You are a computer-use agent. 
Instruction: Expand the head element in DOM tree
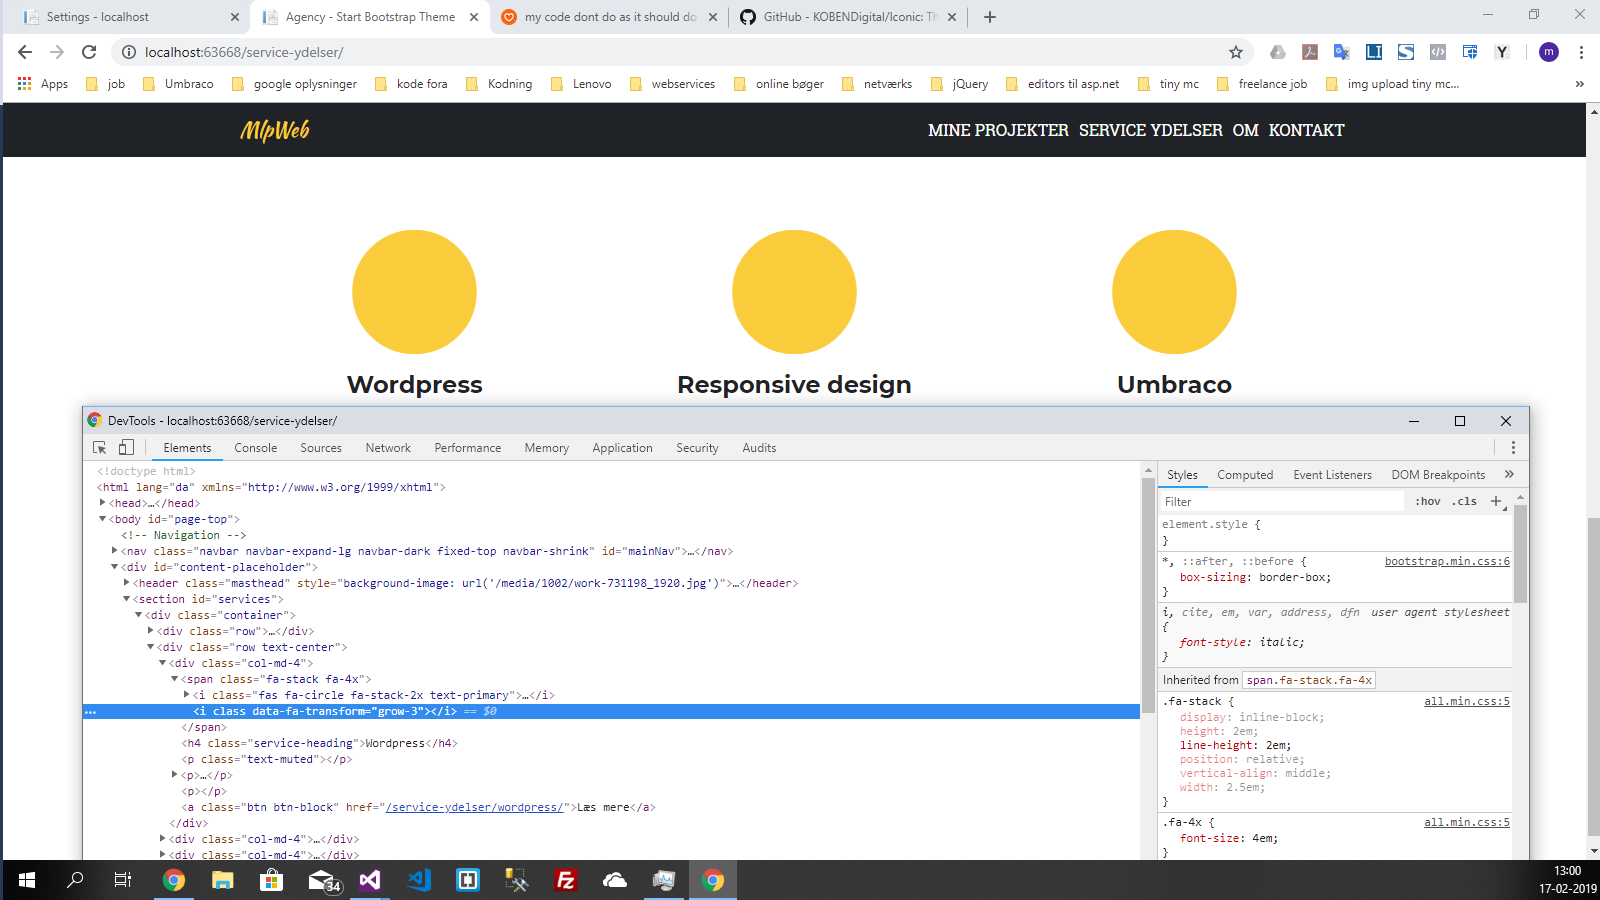point(103,503)
